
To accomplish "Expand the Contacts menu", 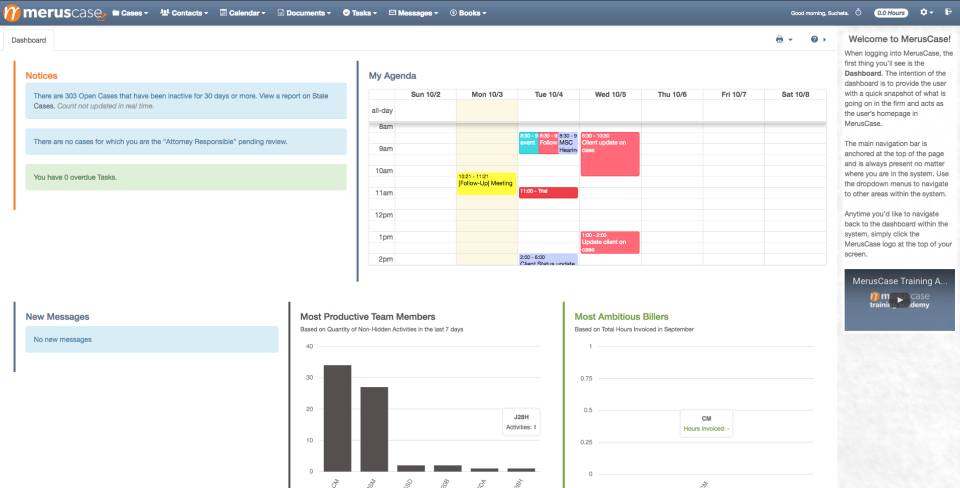I will click(184, 13).
